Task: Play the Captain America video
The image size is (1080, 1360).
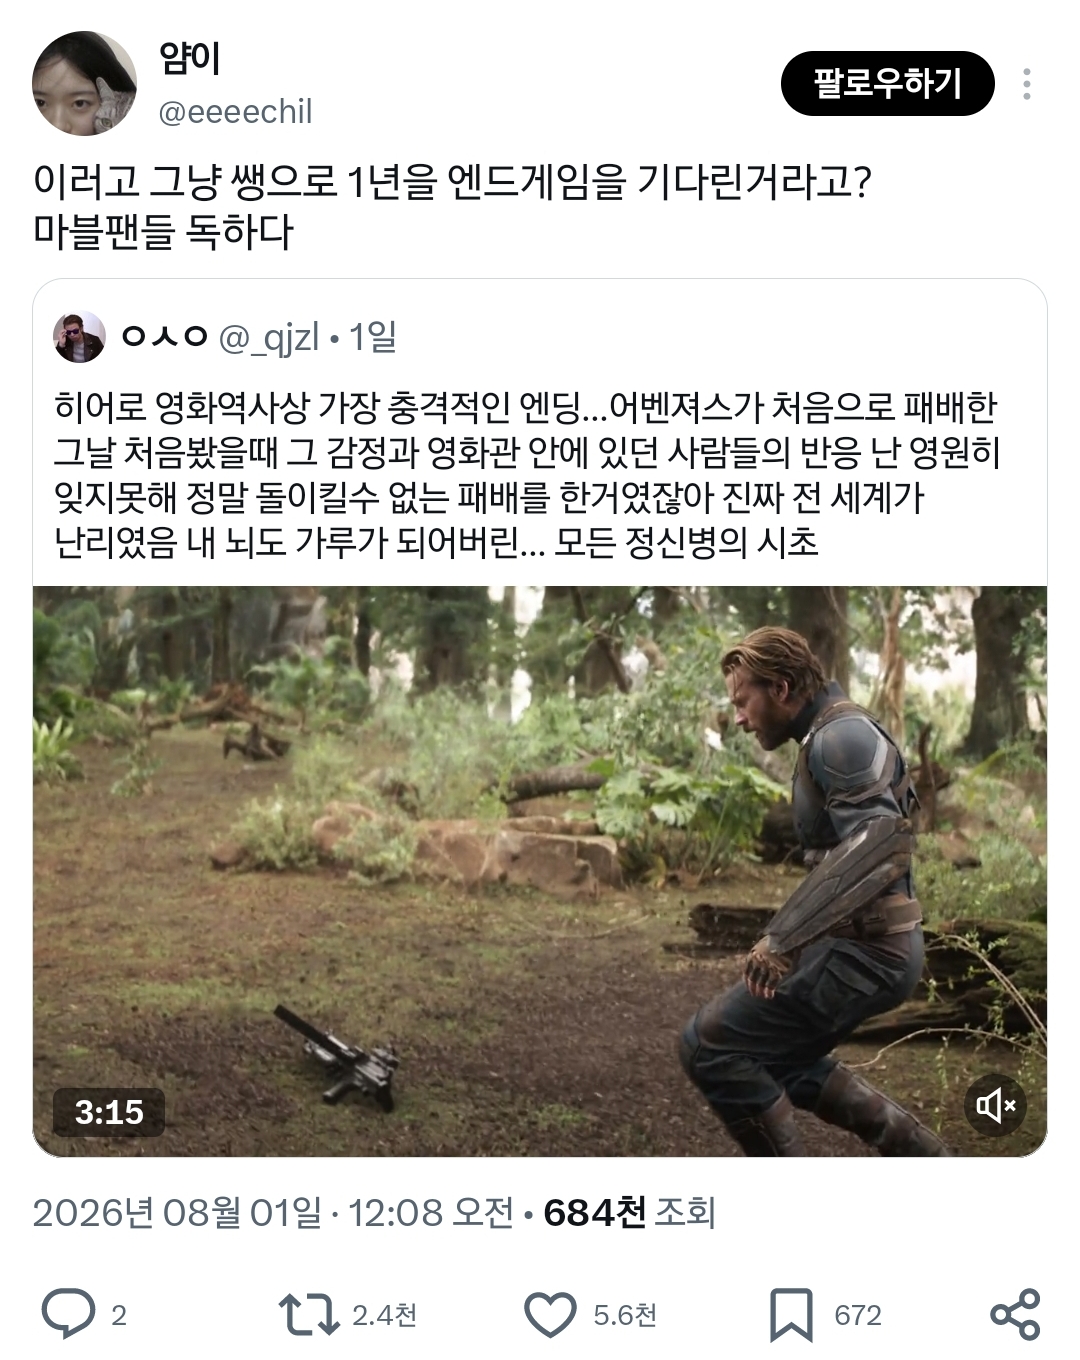Action: (540, 871)
